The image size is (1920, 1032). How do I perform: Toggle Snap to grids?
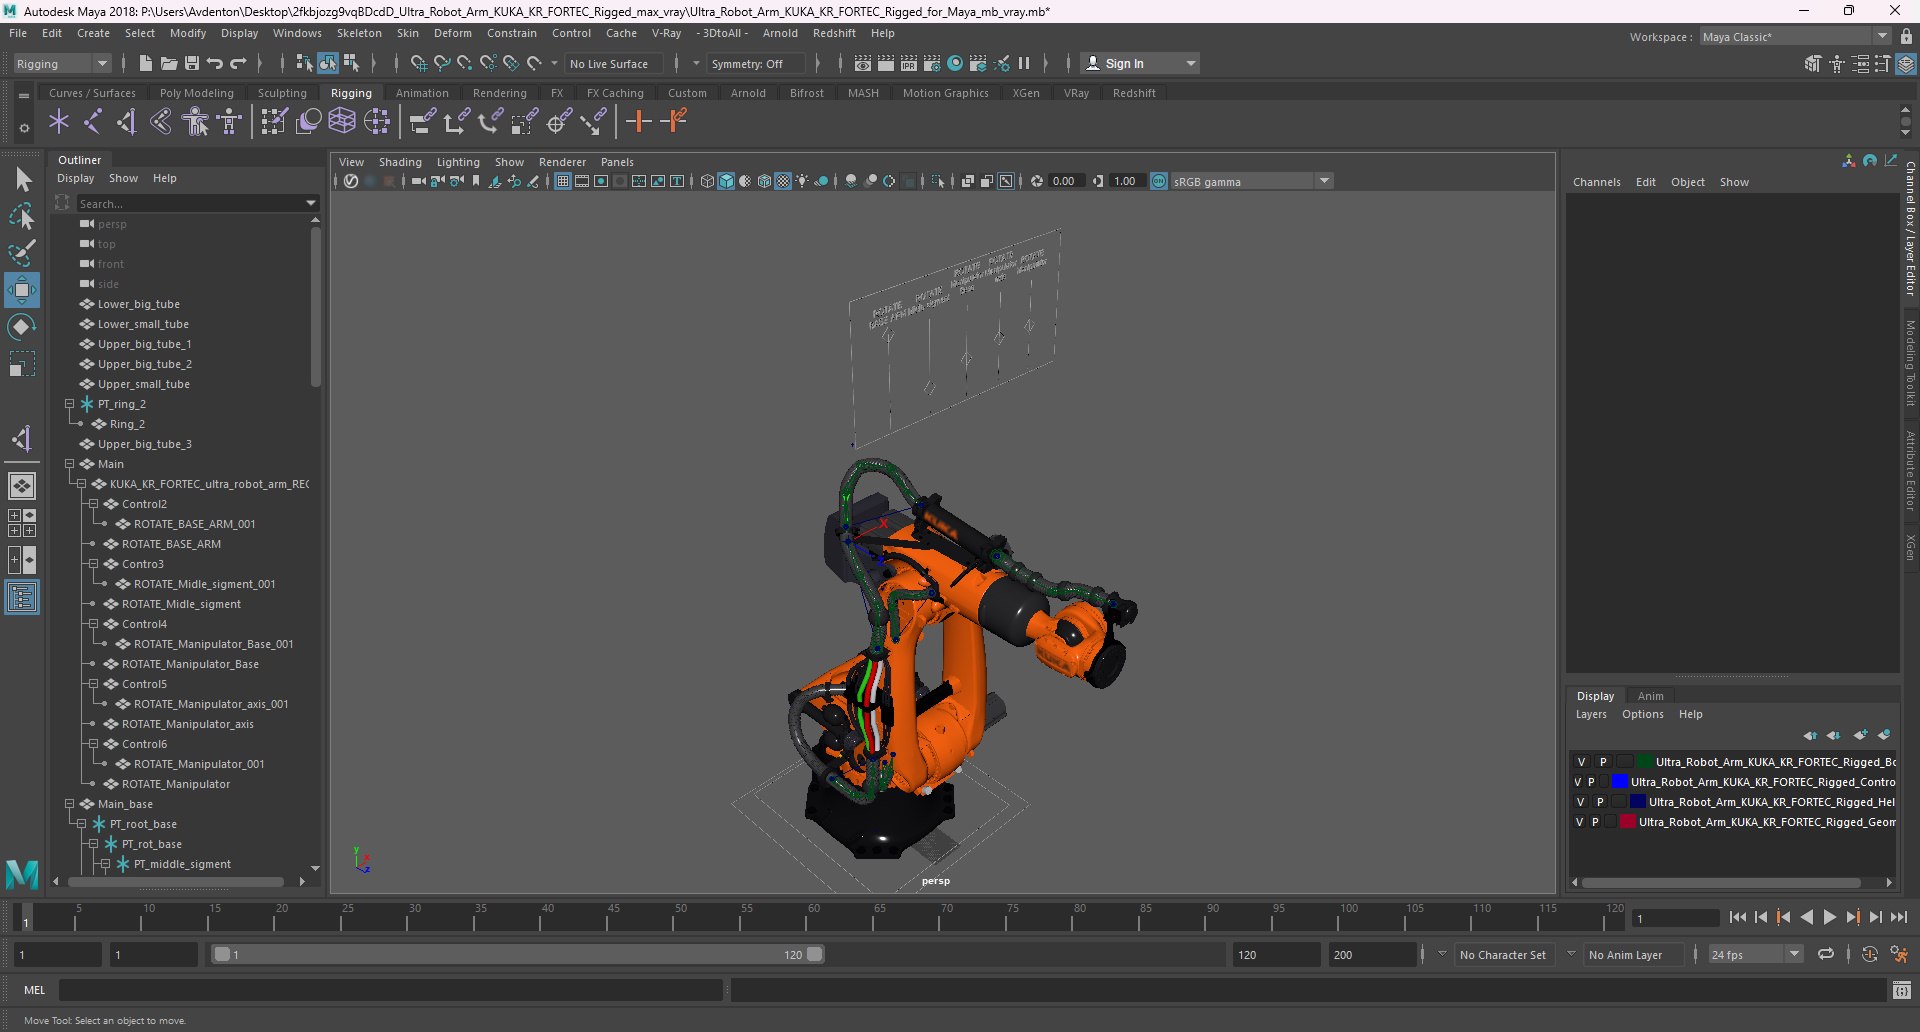[x=419, y=63]
